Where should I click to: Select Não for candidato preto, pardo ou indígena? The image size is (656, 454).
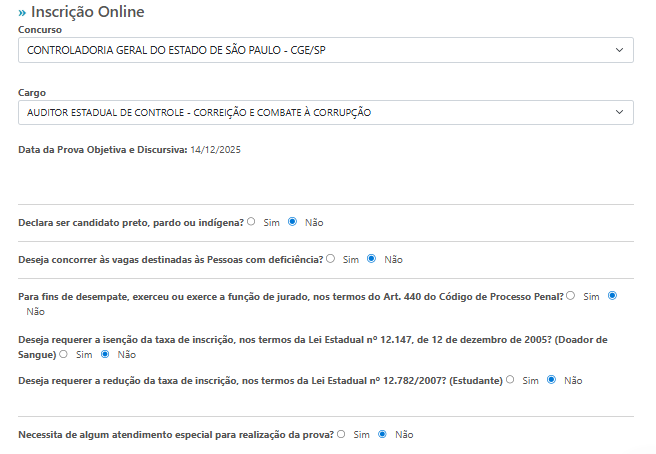coord(292,222)
